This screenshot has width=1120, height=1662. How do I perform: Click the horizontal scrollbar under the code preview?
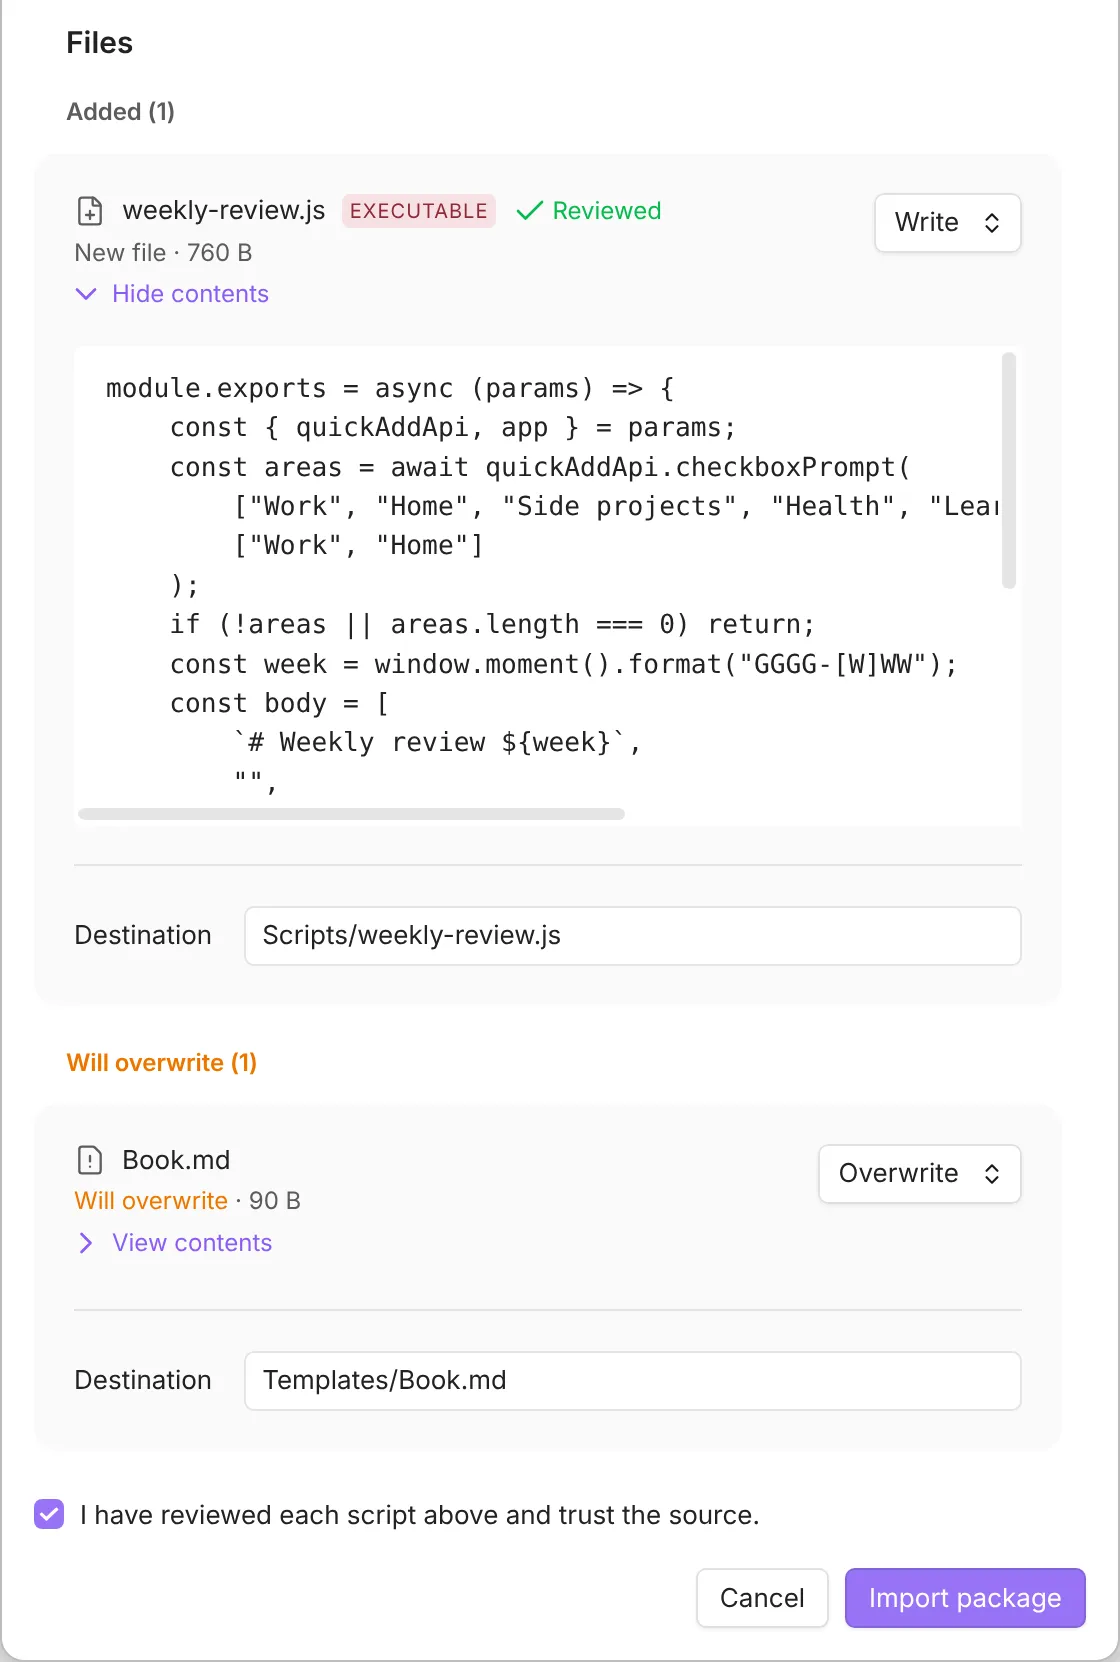pyautogui.click(x=351, y=814)
